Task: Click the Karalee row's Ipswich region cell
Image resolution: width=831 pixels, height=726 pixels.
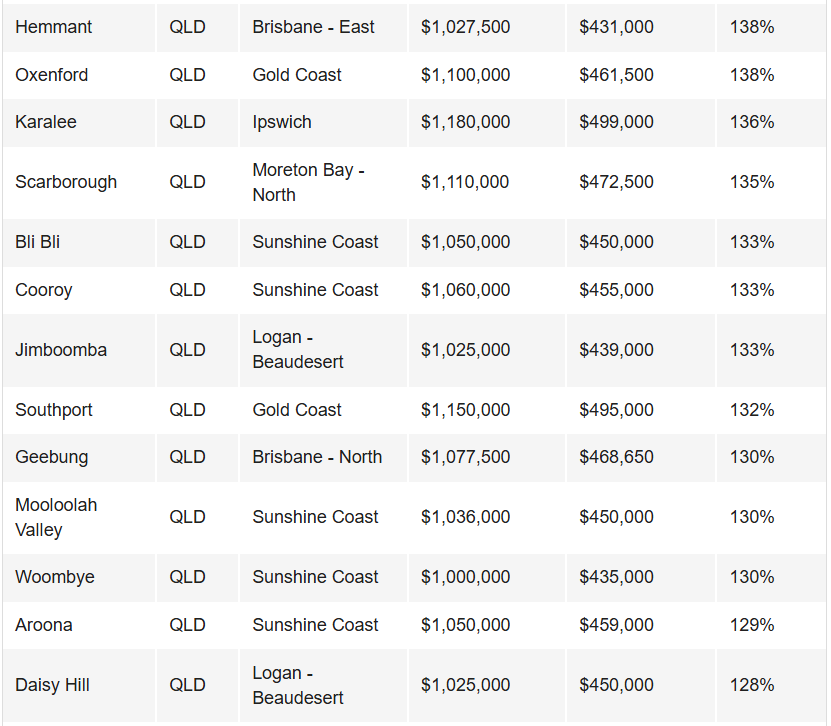Action: click(x=282, y=122)
